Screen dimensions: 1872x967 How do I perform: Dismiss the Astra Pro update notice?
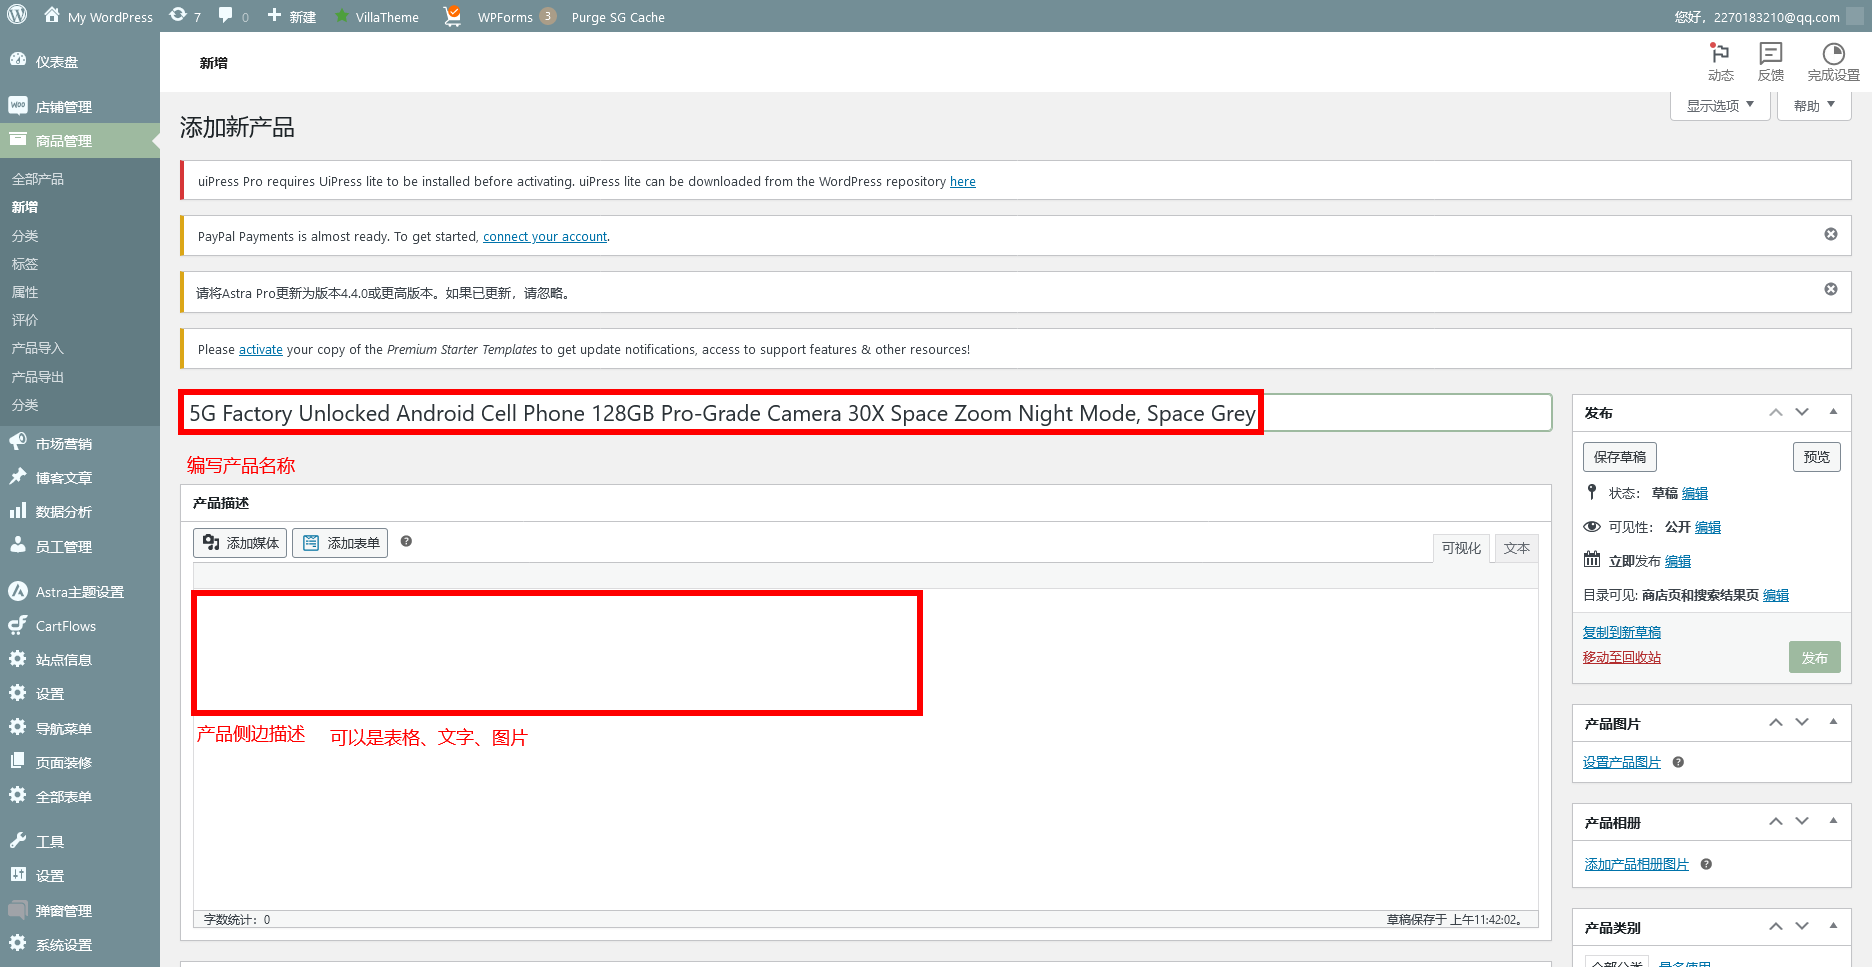point(1831,289)
